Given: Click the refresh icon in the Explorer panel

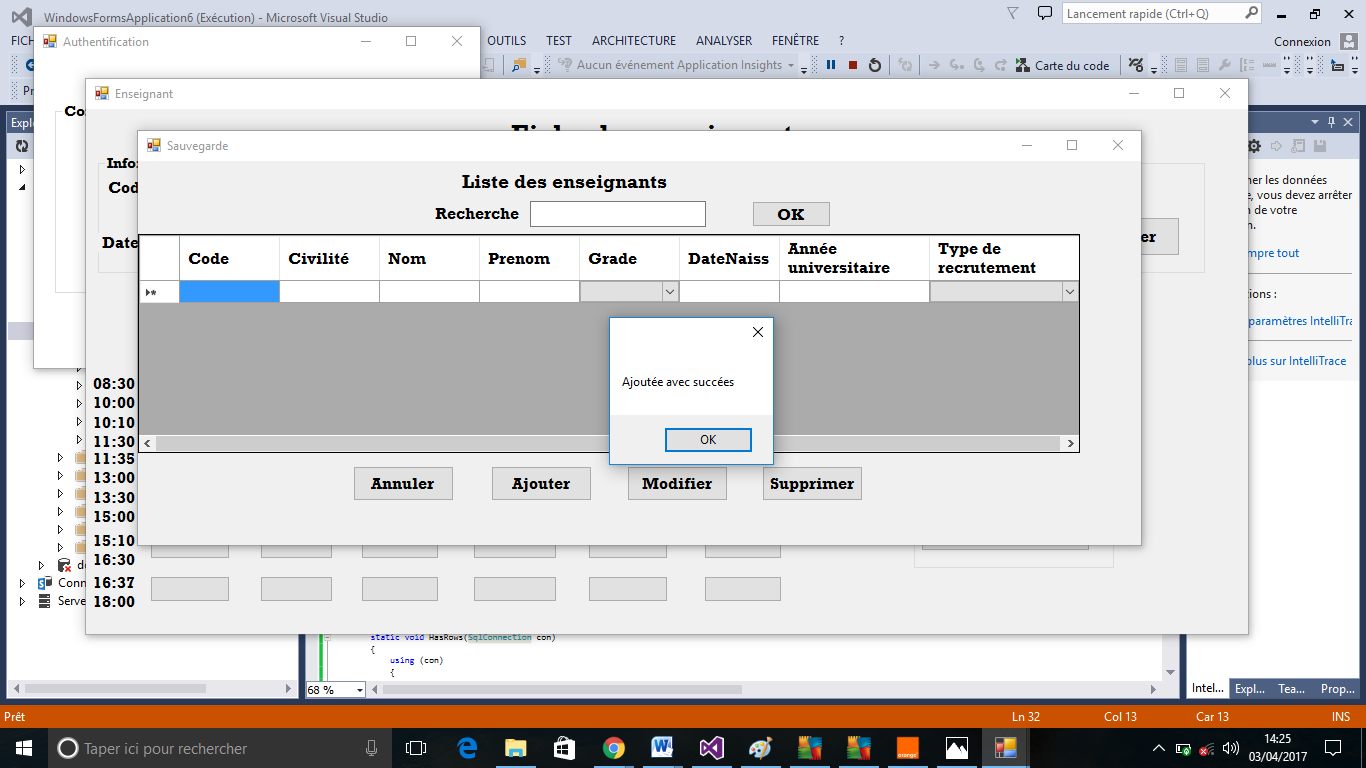Looking at the screenshot, I should pos(22,145).
